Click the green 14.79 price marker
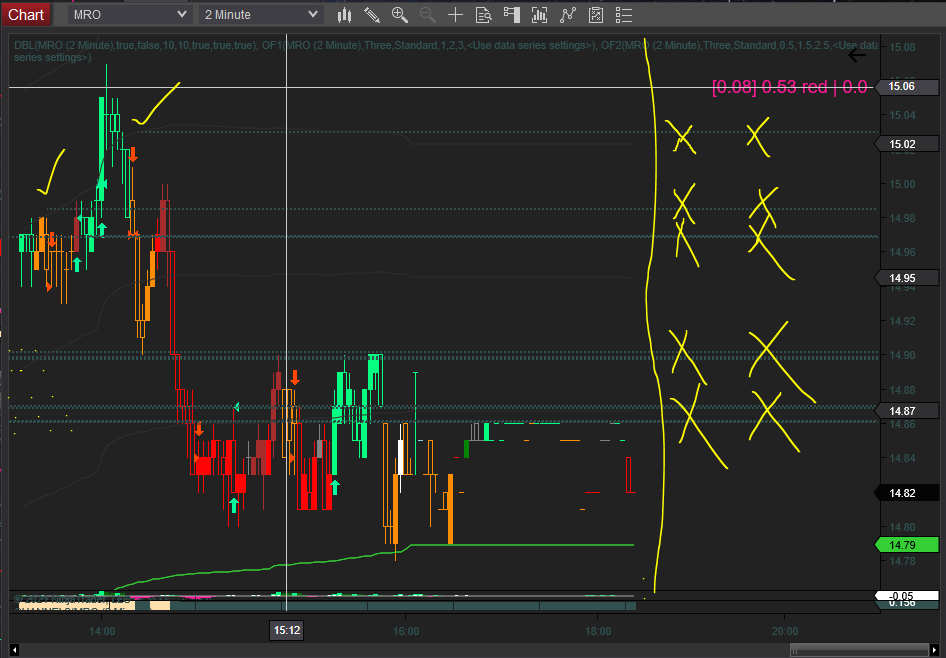Screen dimensions: 946x658 906,545
